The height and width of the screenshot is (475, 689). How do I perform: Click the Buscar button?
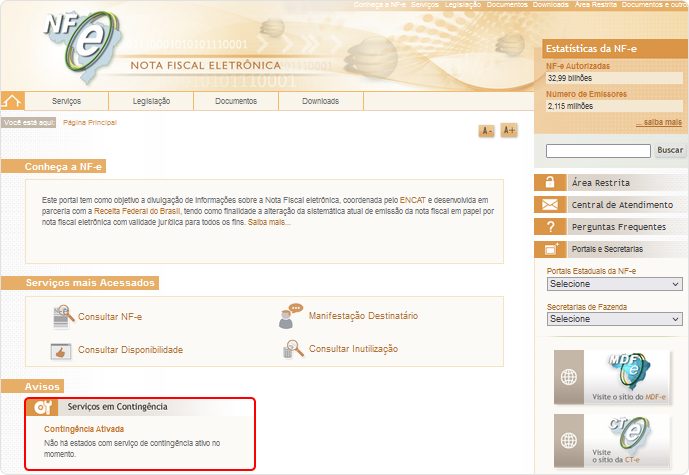coord(670,150)
